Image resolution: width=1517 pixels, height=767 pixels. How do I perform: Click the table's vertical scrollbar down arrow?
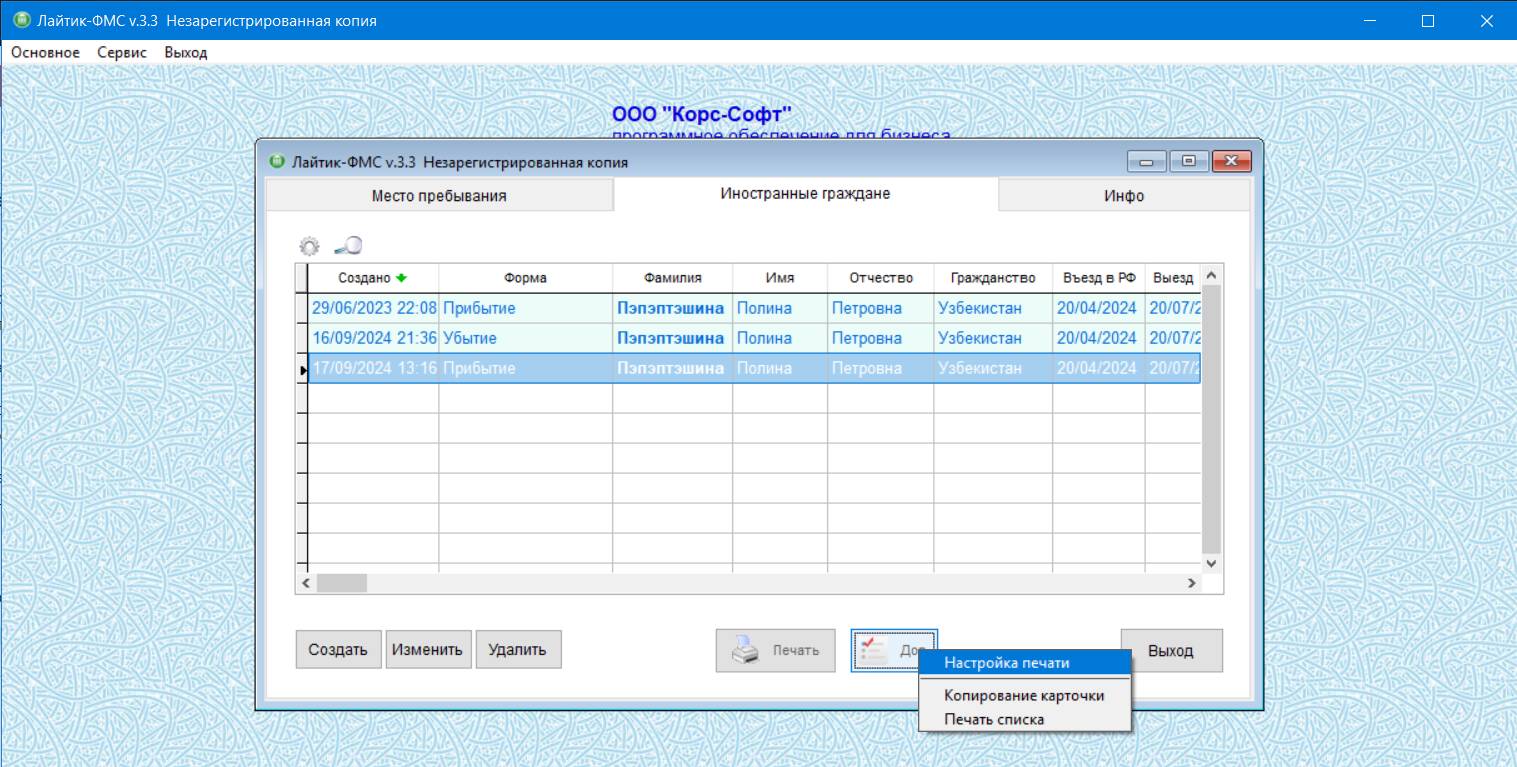pos(1211,563)
